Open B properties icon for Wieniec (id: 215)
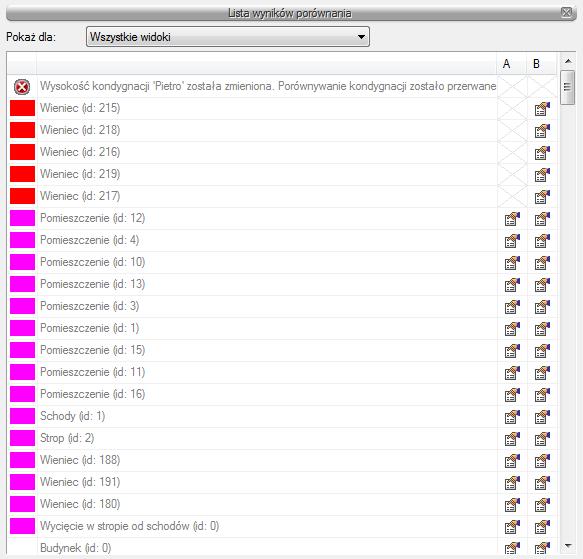This screenshot has width=583, height=559. pyautogui.click(x=542, y=109)
